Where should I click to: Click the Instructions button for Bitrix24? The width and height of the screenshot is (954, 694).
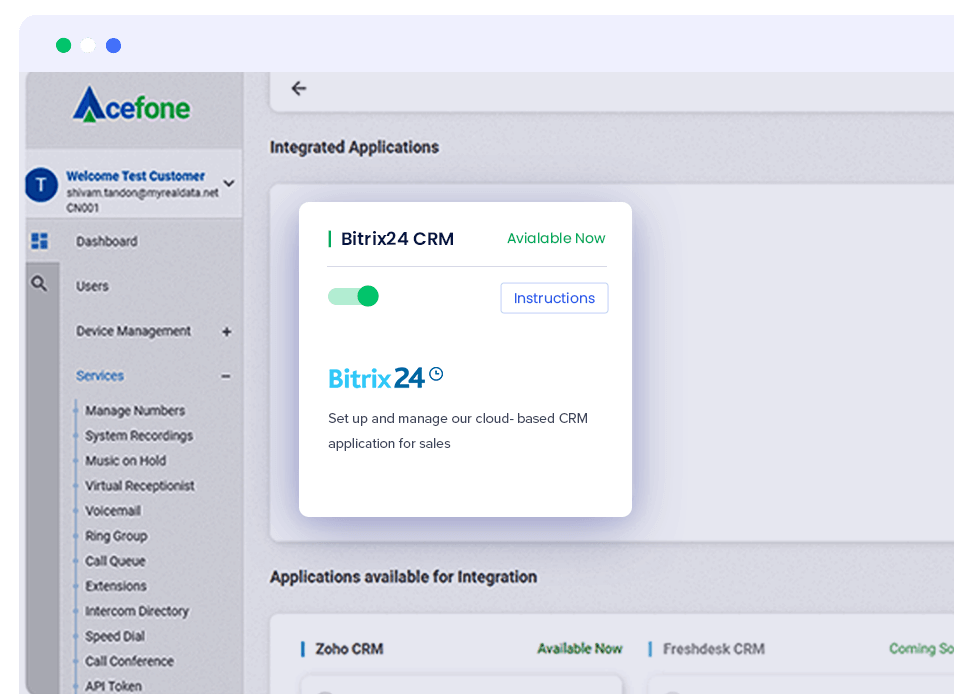pos(554,298)
